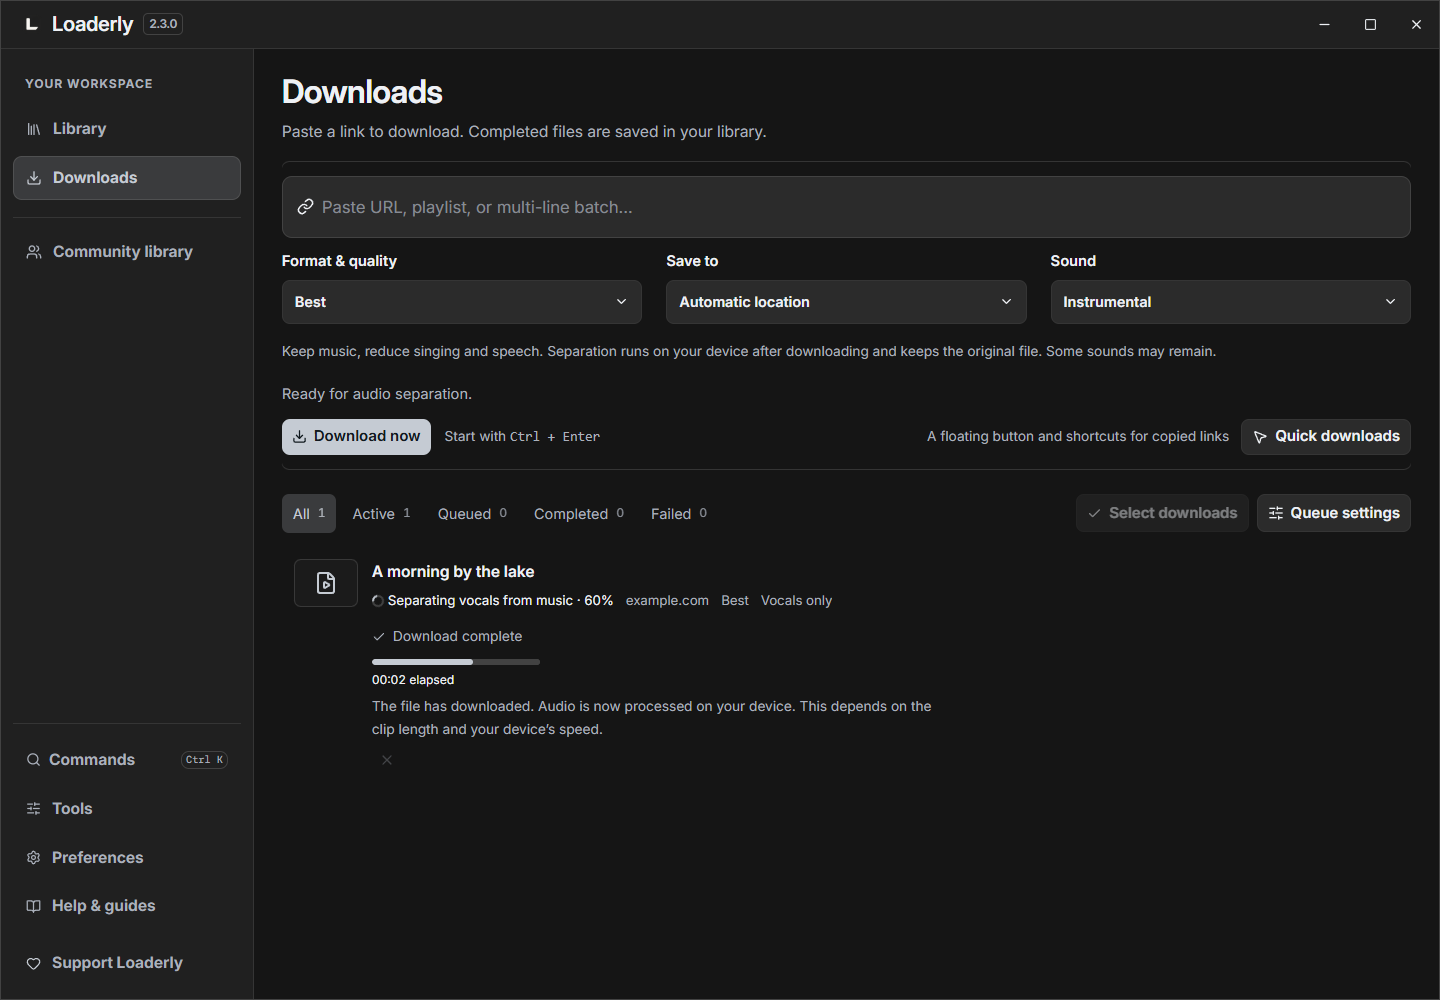Start the download with Download now
This screenshot has width=1440, height=1000.
click(356, 437)
